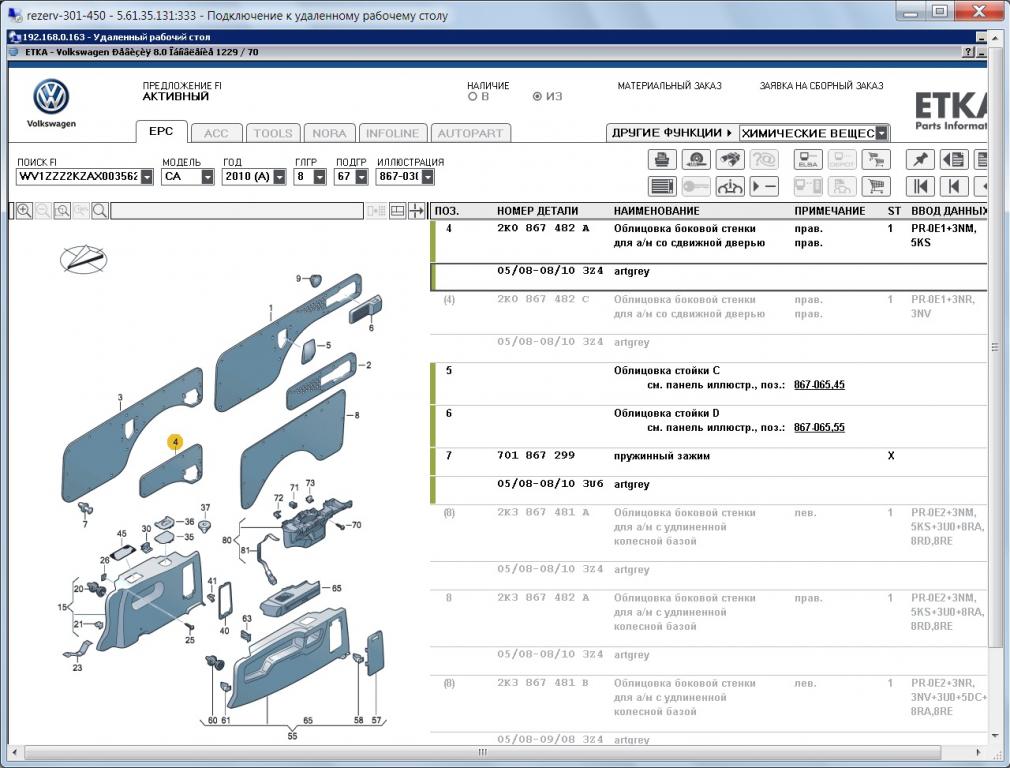The height and width of the screenshot is (768, 1010).
Task: Switch to the INFOLINE tab
Action: point(392,133)
